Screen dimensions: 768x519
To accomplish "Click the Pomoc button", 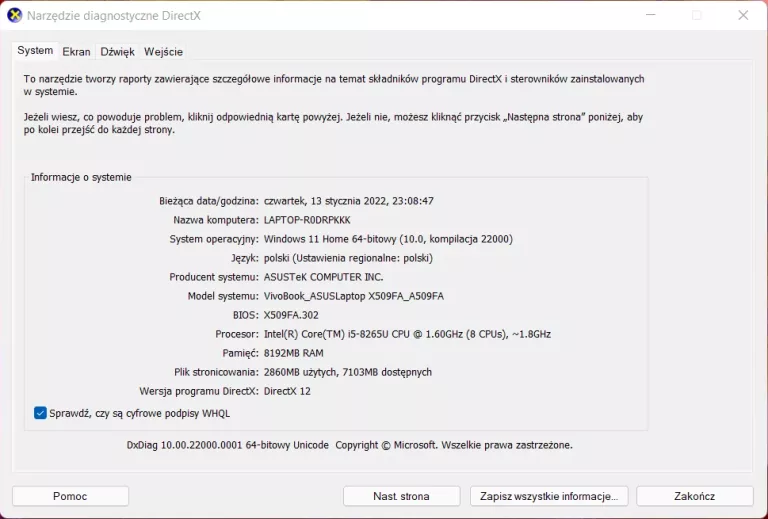I will [70, 496].
